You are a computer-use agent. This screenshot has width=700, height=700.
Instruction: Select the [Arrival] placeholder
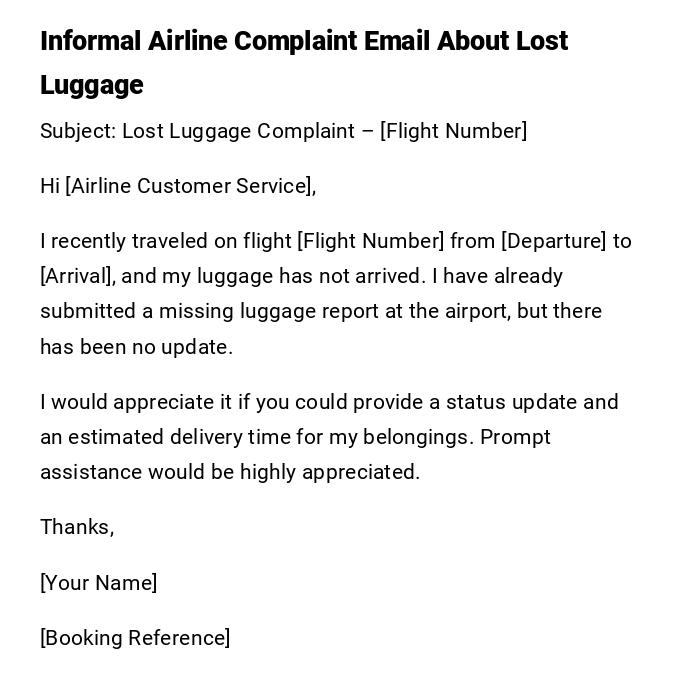77,276
